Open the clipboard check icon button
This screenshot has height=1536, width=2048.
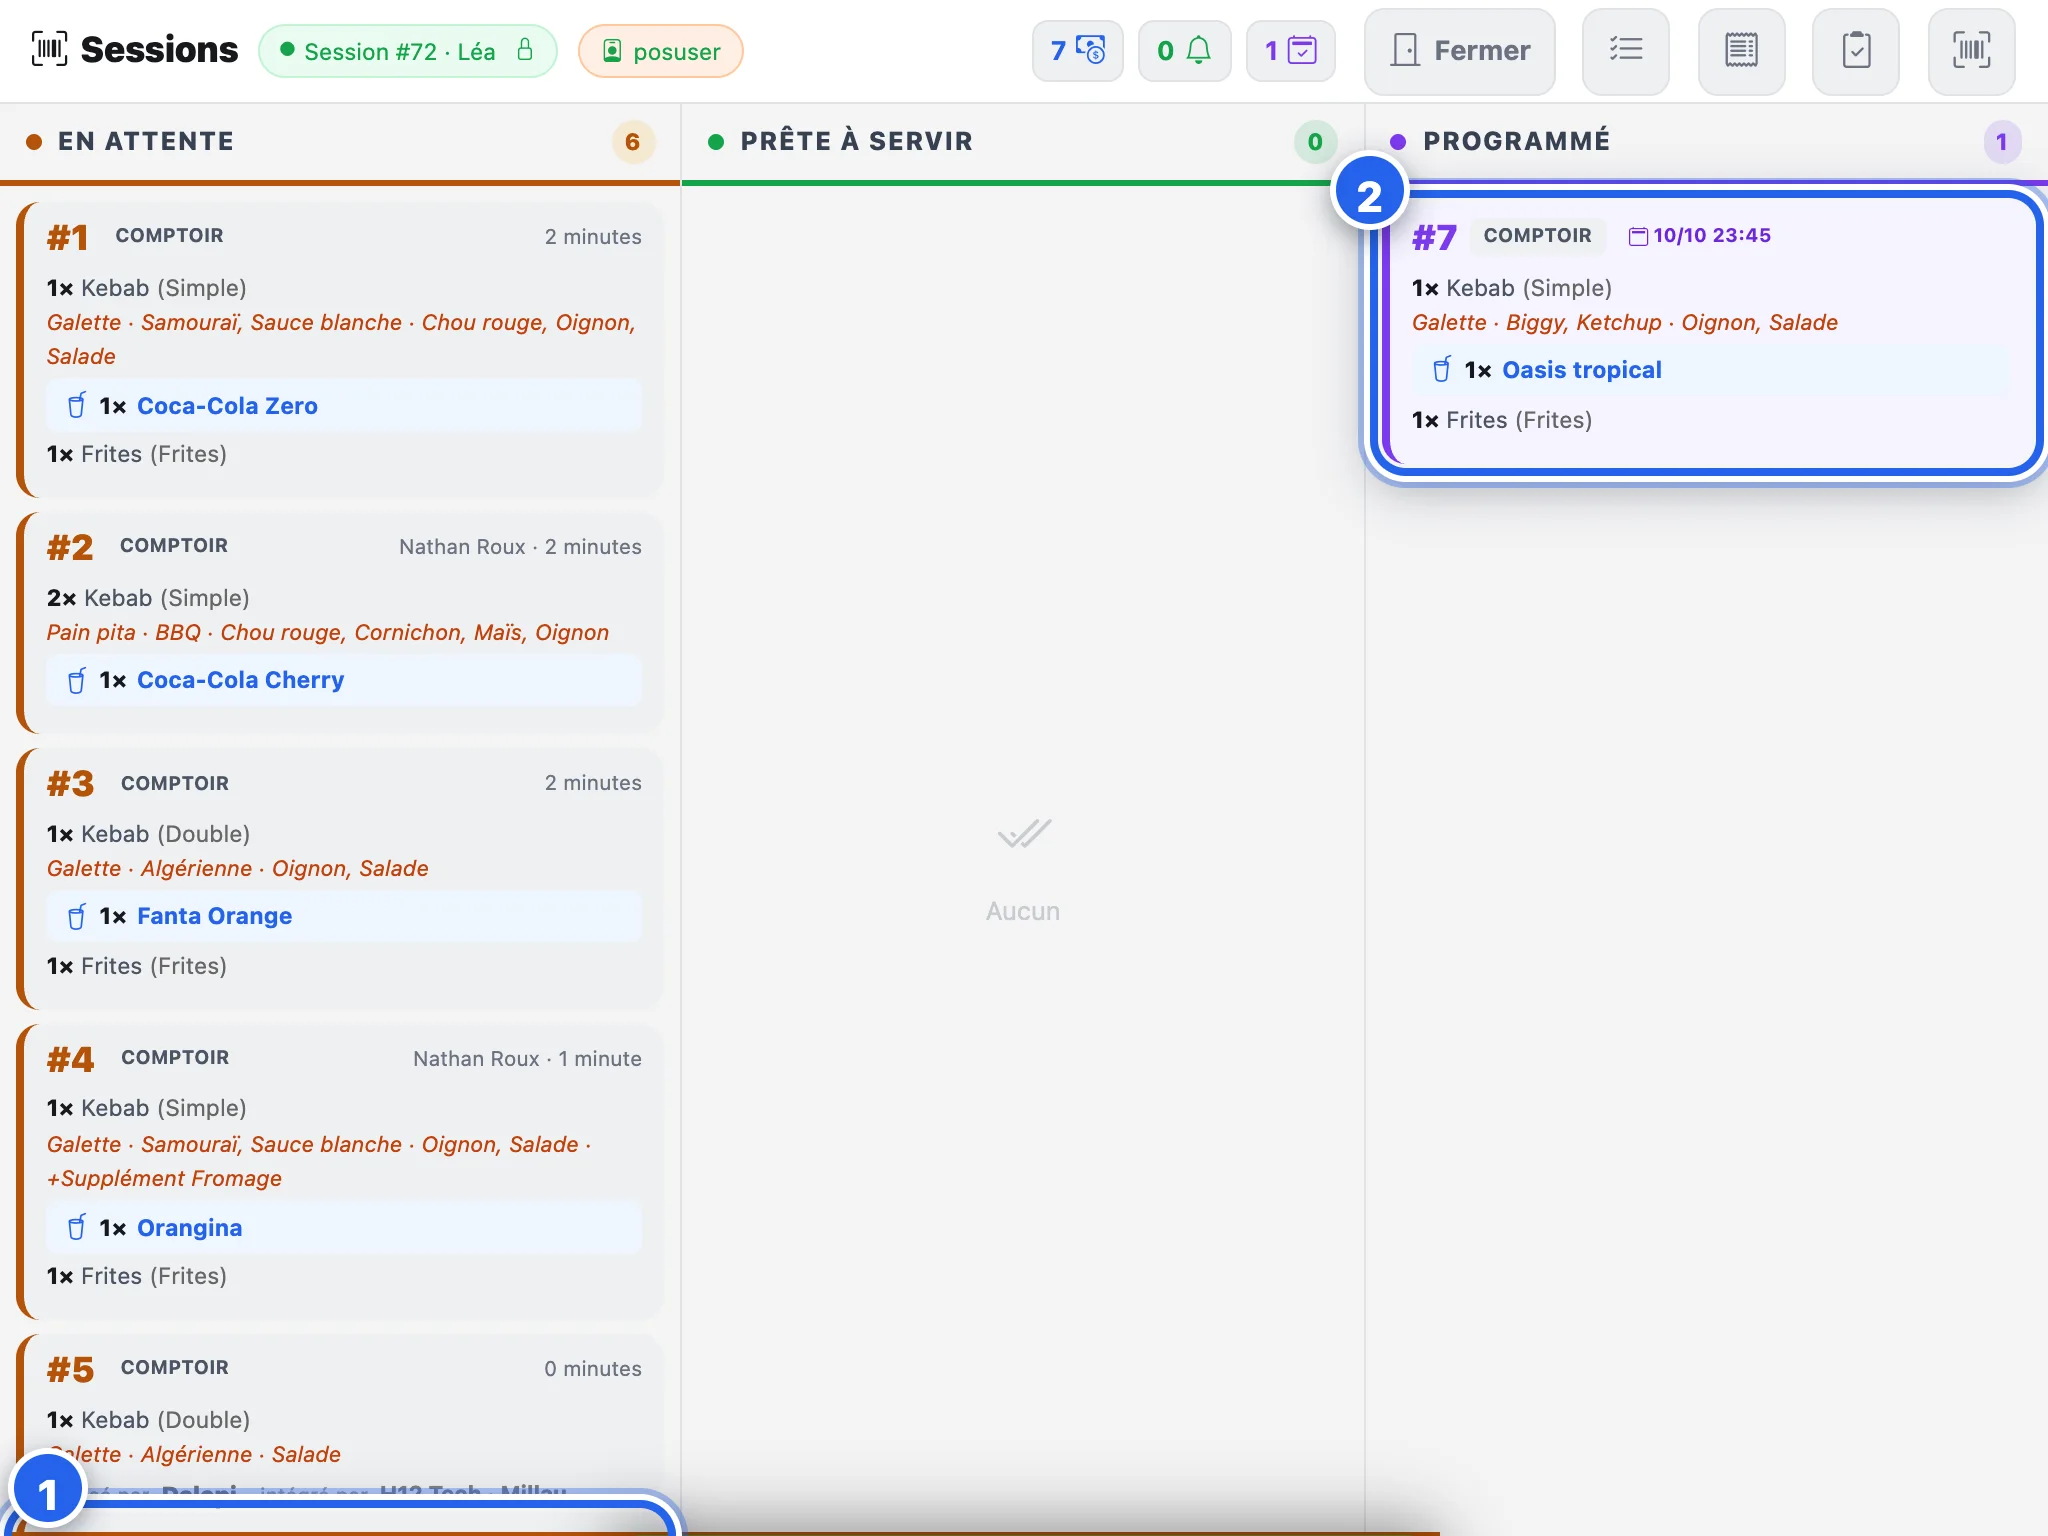[x=1856, y=50]
